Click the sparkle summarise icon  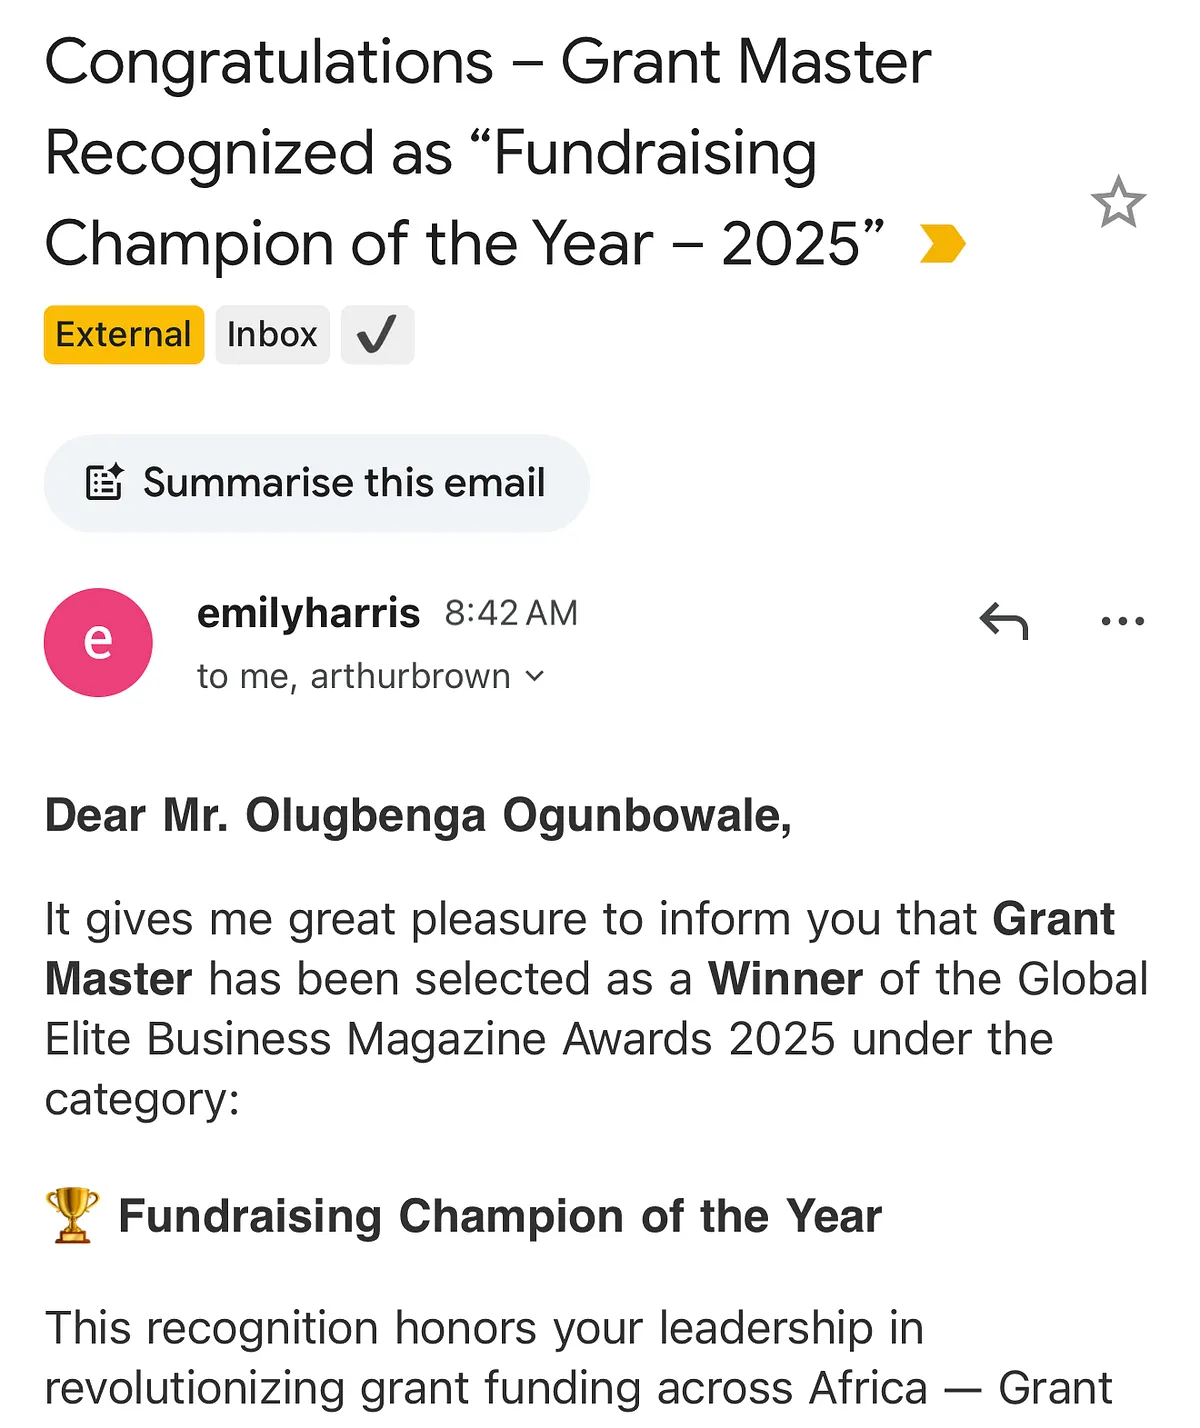104,482
